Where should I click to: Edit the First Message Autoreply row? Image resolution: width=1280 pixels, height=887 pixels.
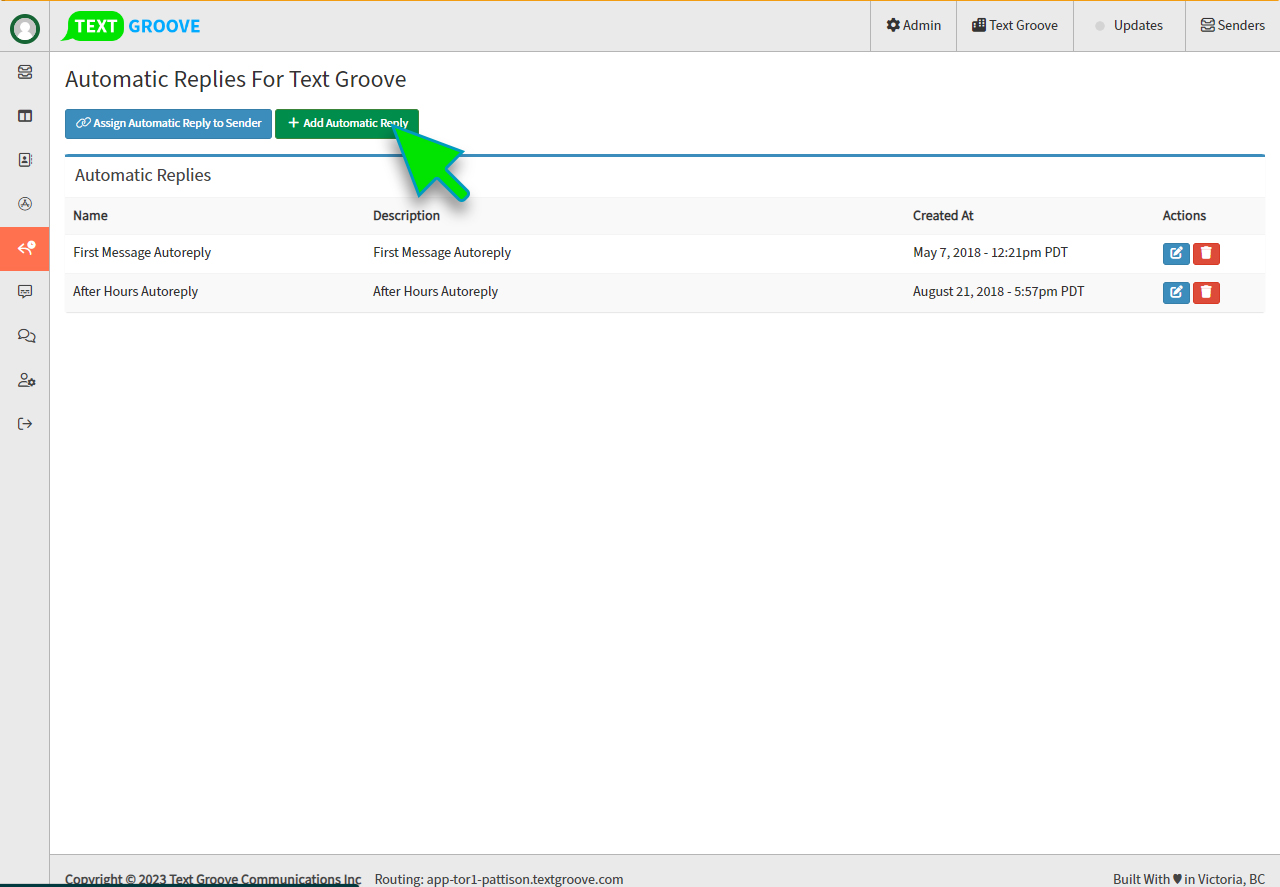[1176, 253]
